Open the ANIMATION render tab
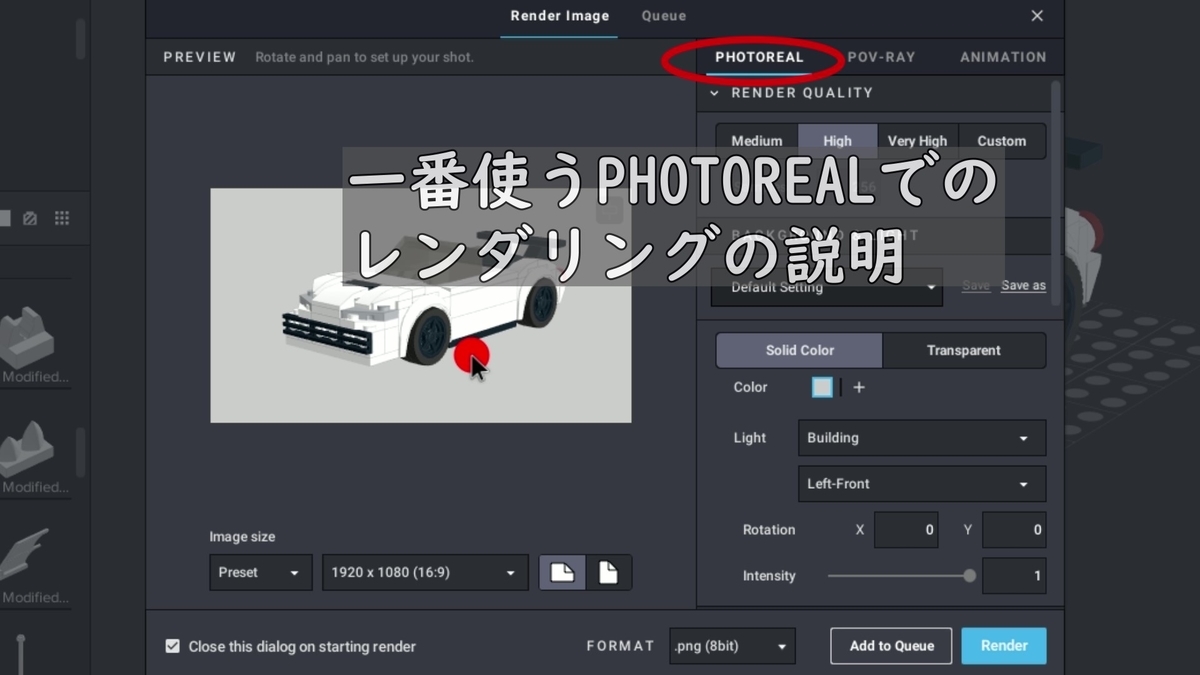 click(1003, 57)
